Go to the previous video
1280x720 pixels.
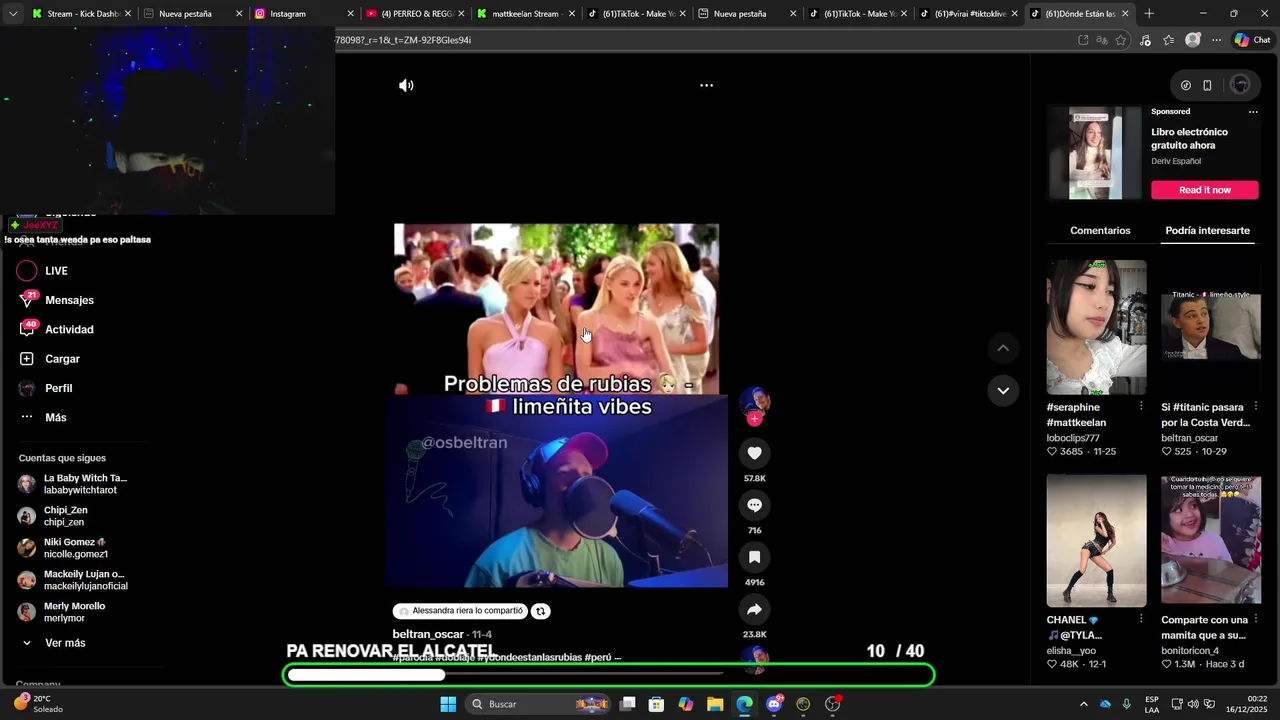pyautogui.click(x=1003, y=348)
